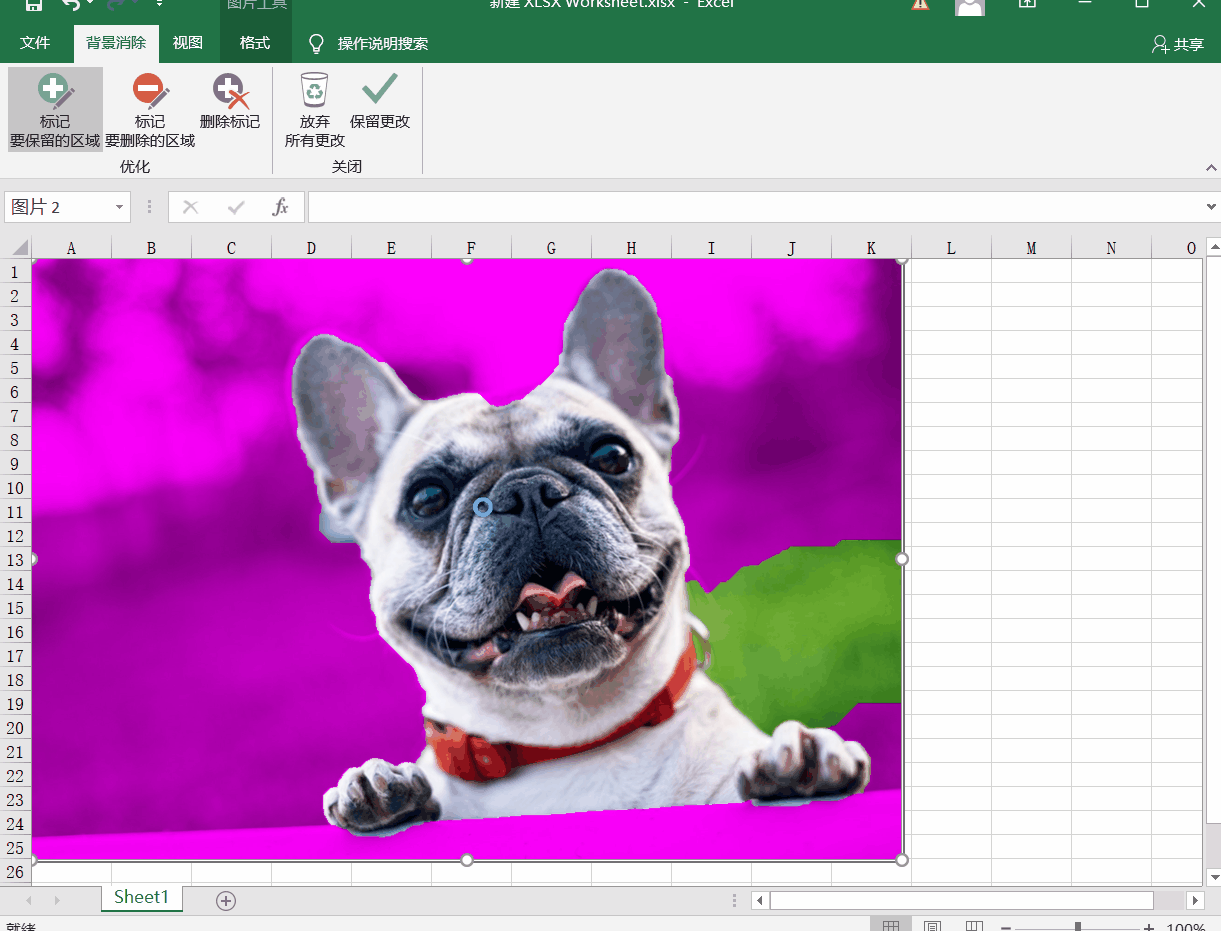The width and height of the screenshot is (1221, 931).
Task: Click the picture's bottom-middle resize handle
Action: [466, 860]
